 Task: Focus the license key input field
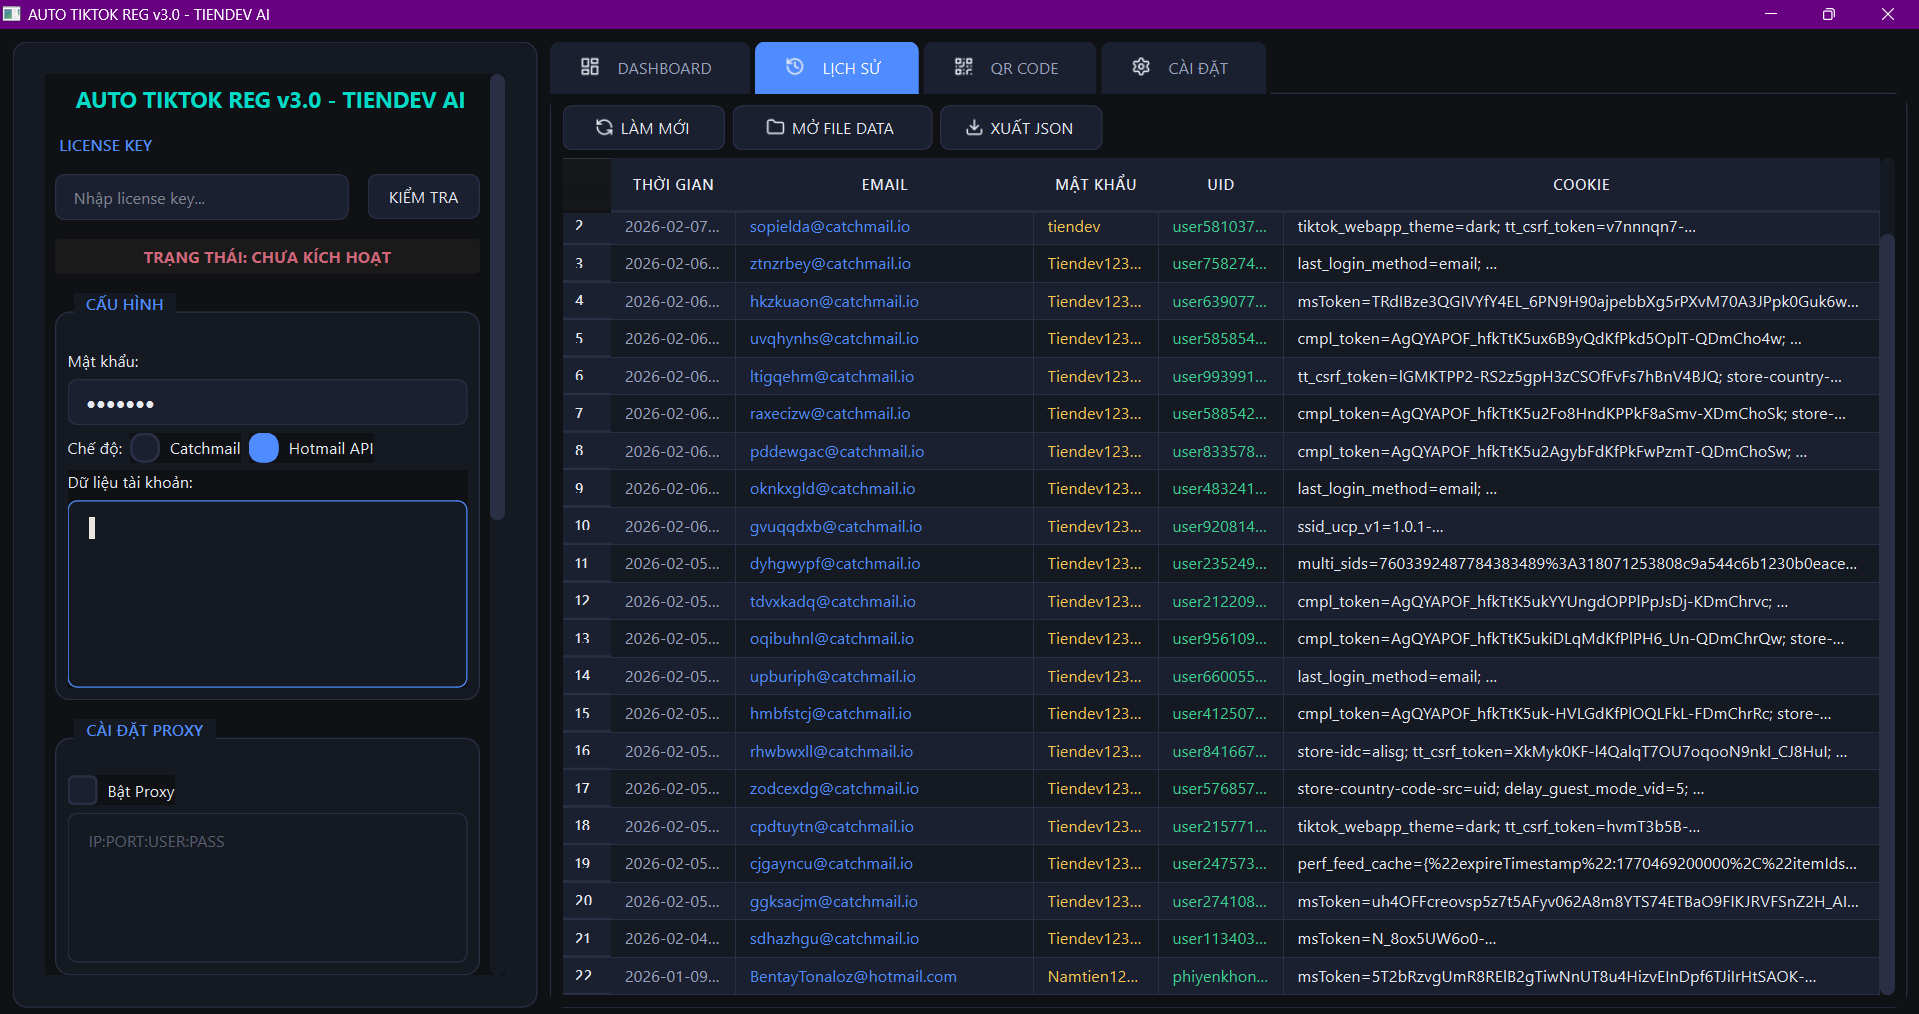tap(202, 198)
